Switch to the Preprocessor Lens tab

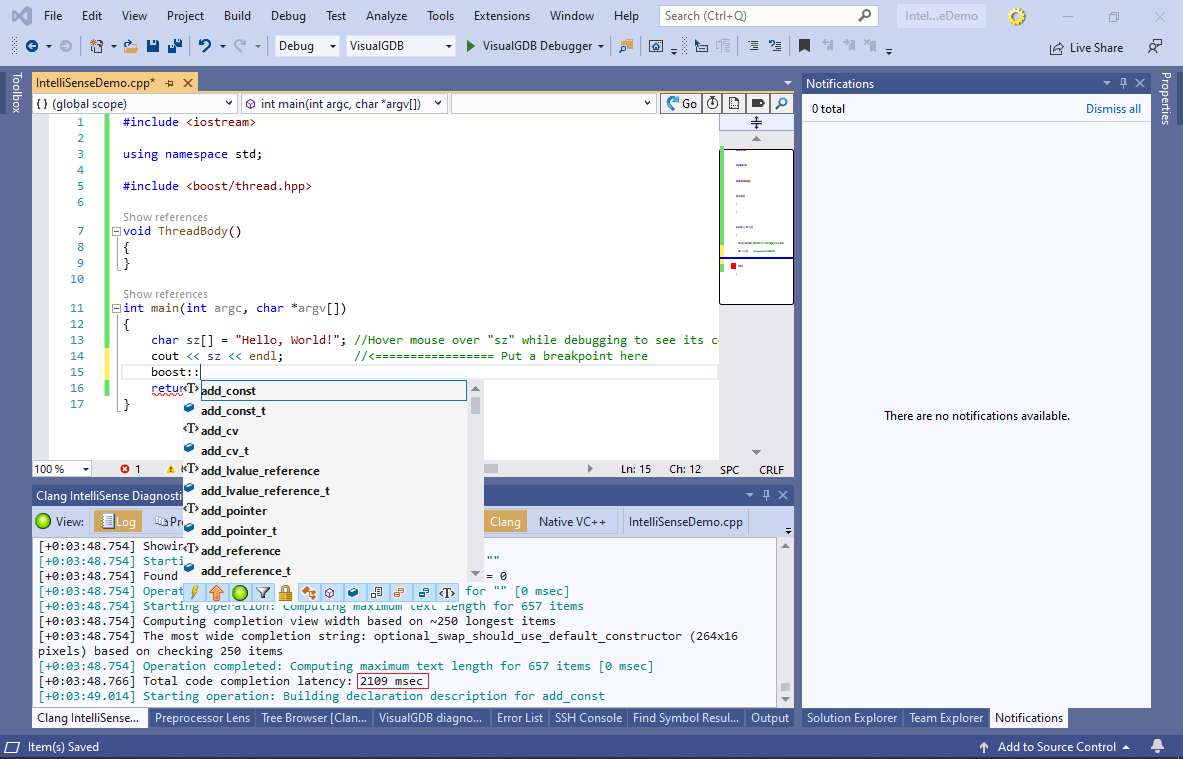click(202, 718)
